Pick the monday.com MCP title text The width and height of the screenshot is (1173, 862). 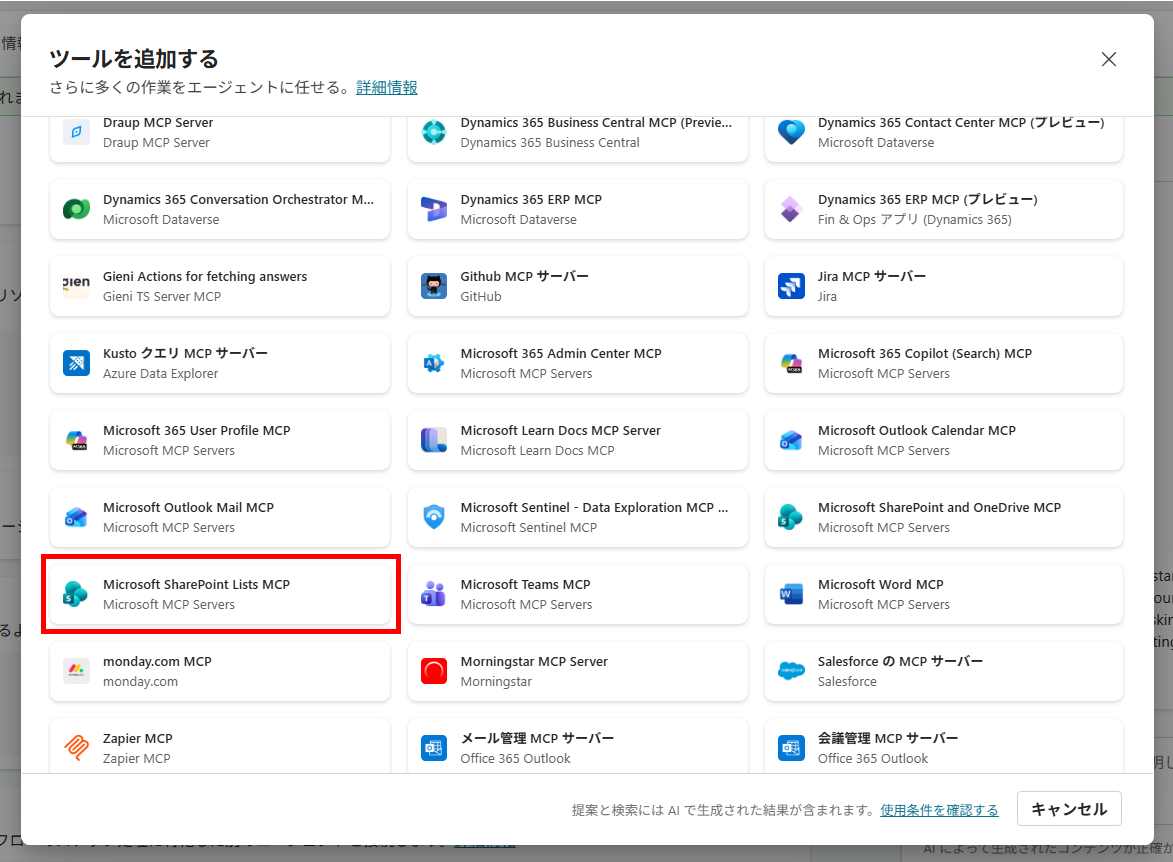157,661
